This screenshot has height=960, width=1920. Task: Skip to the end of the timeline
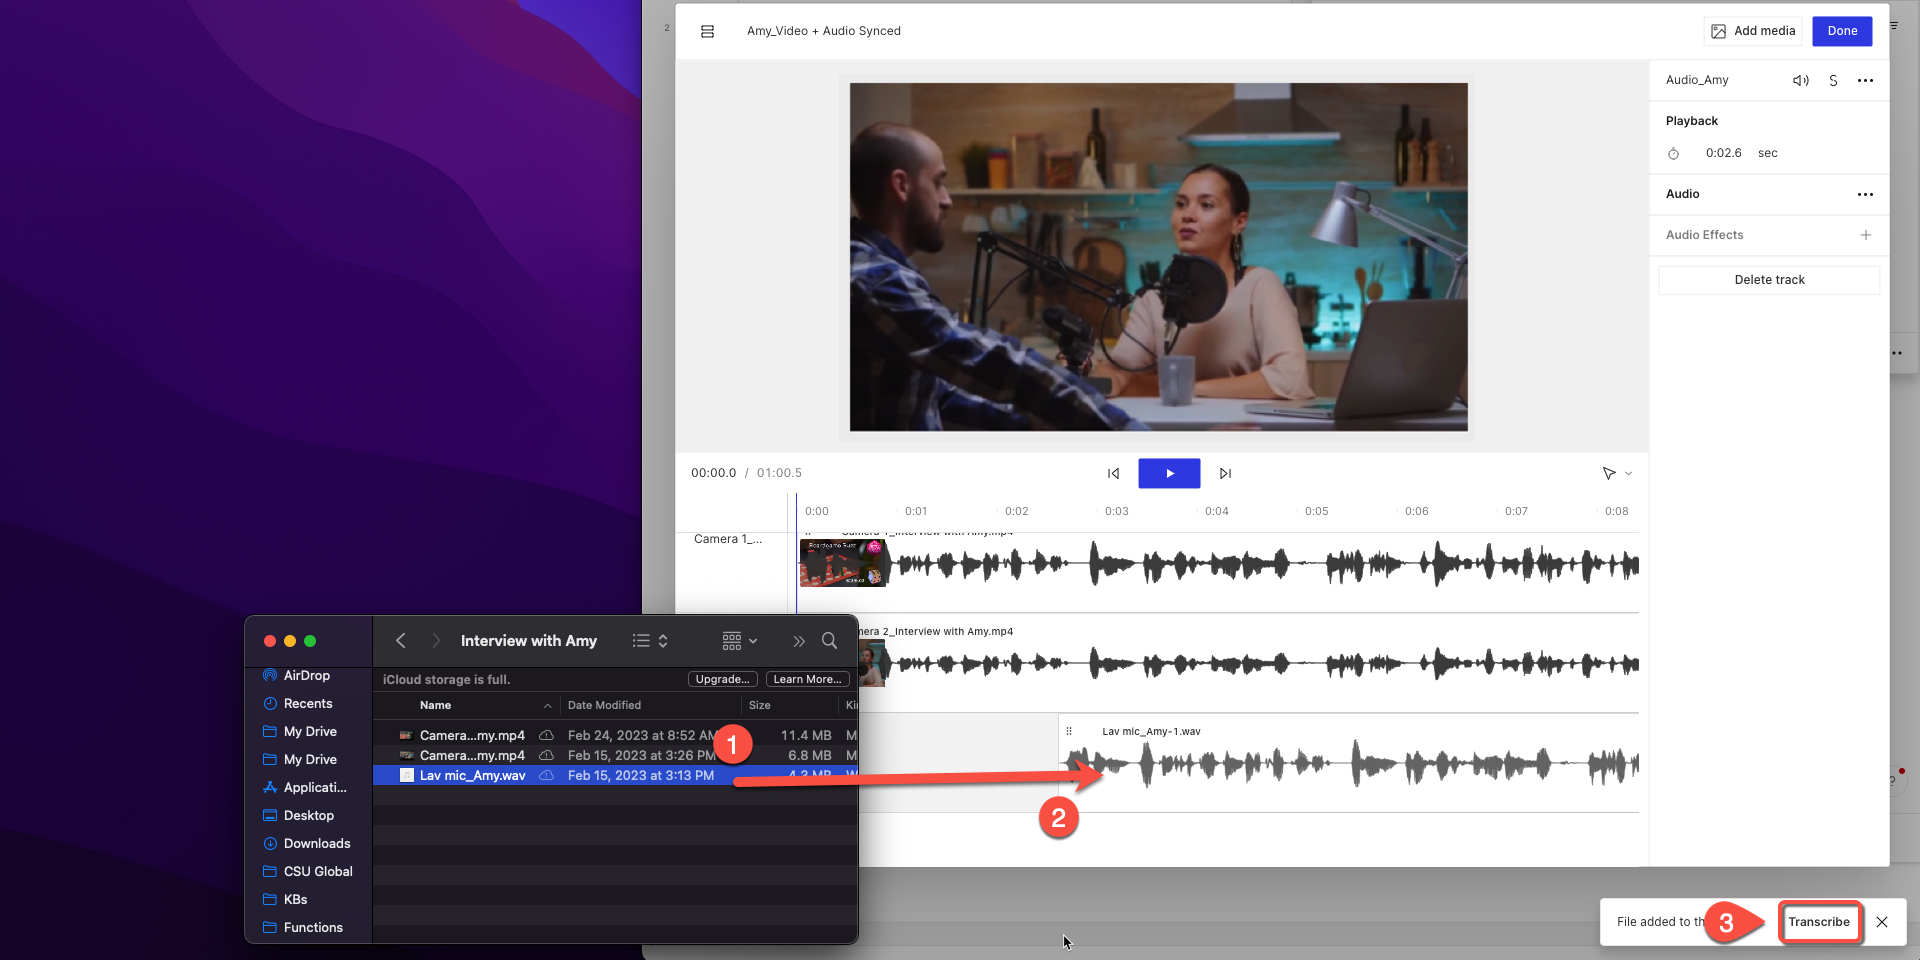1225,473
